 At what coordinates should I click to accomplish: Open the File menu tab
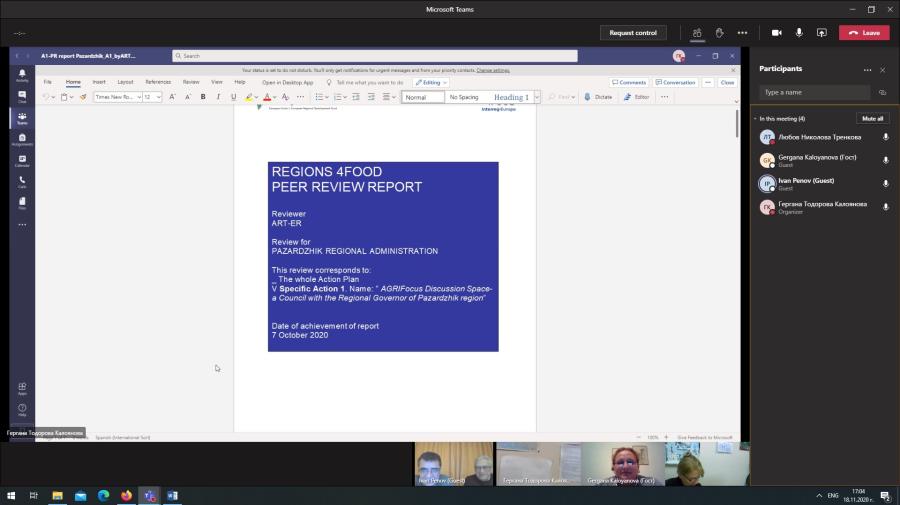[48, 82]
